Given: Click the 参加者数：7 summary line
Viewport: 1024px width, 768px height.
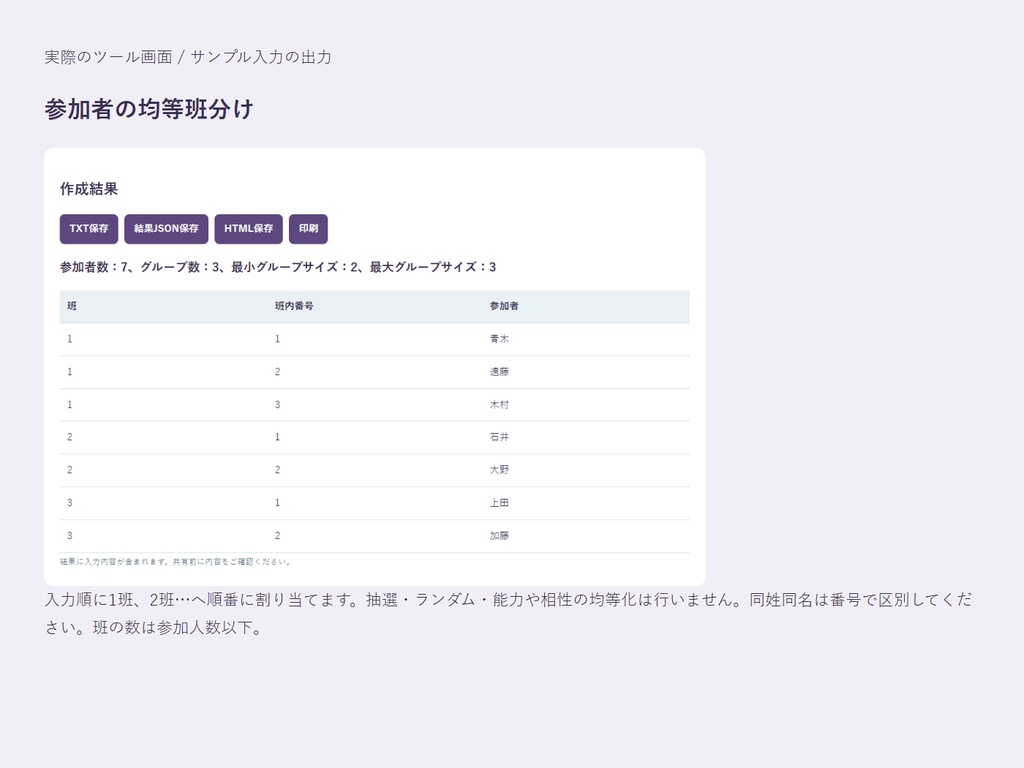Looking at the screenshot, I should [x=278, y=267].
